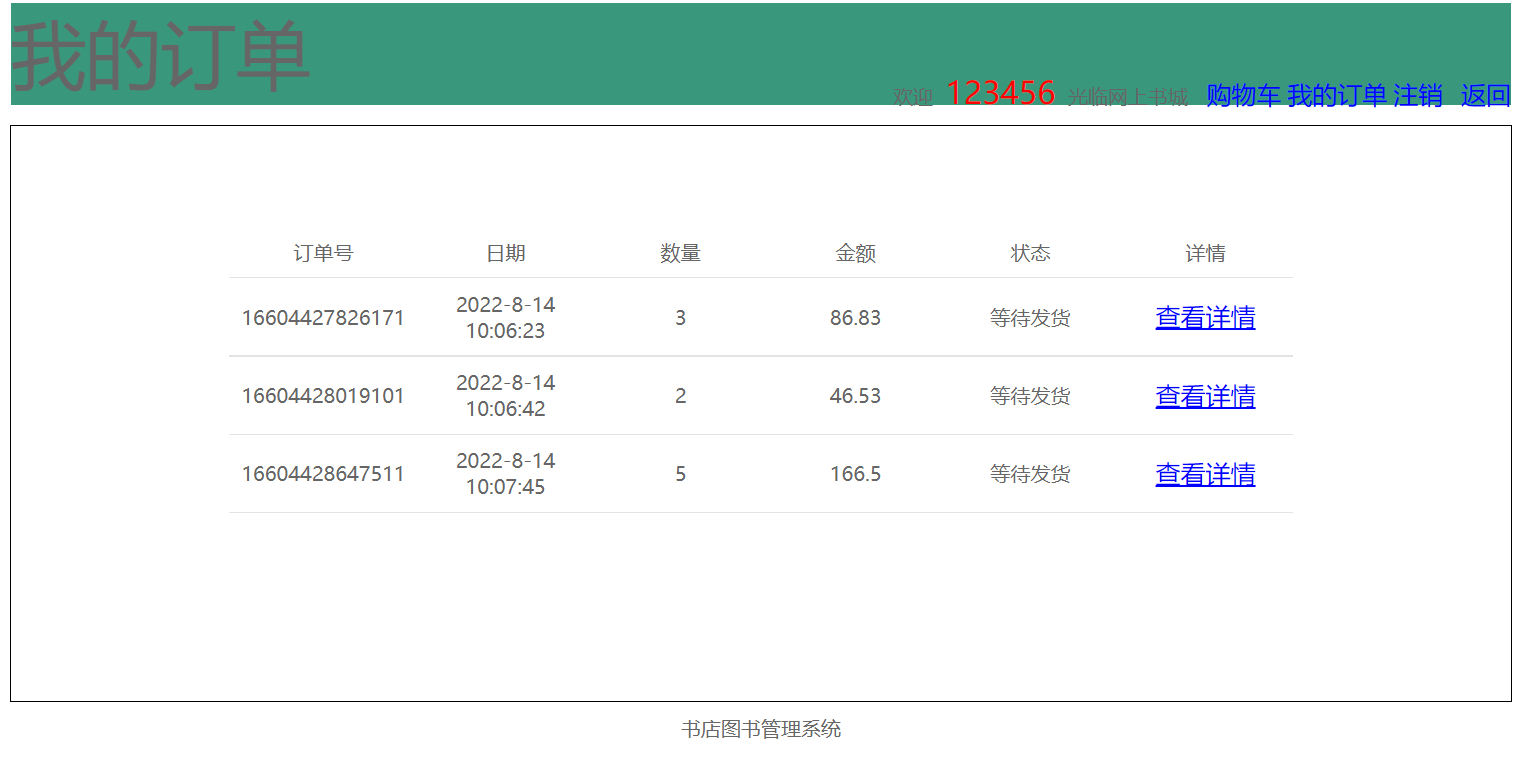Click the 详情 column header
Viewport: 1526px width, 778px height.
1205,253
